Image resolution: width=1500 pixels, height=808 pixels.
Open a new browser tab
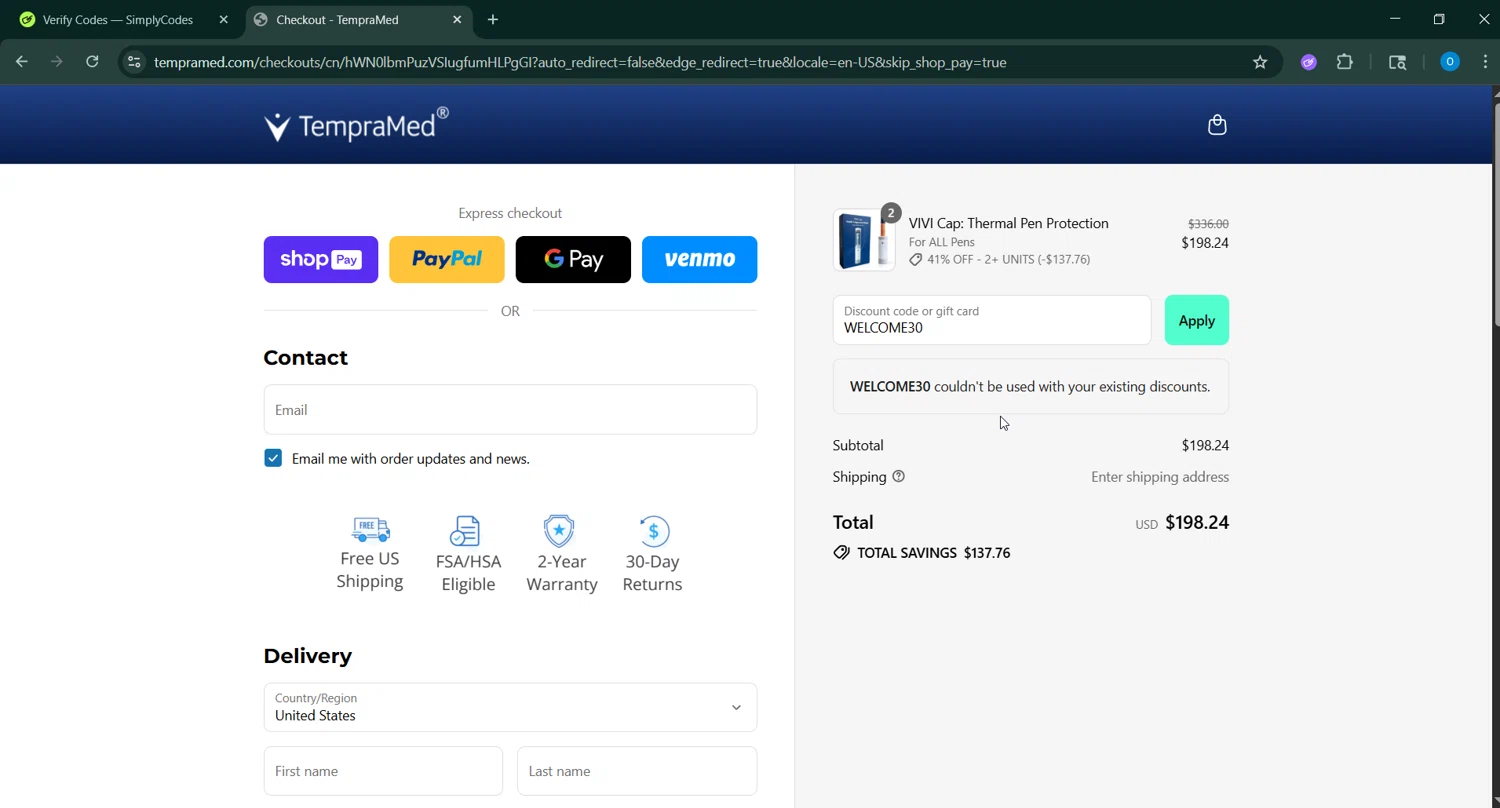493,19
